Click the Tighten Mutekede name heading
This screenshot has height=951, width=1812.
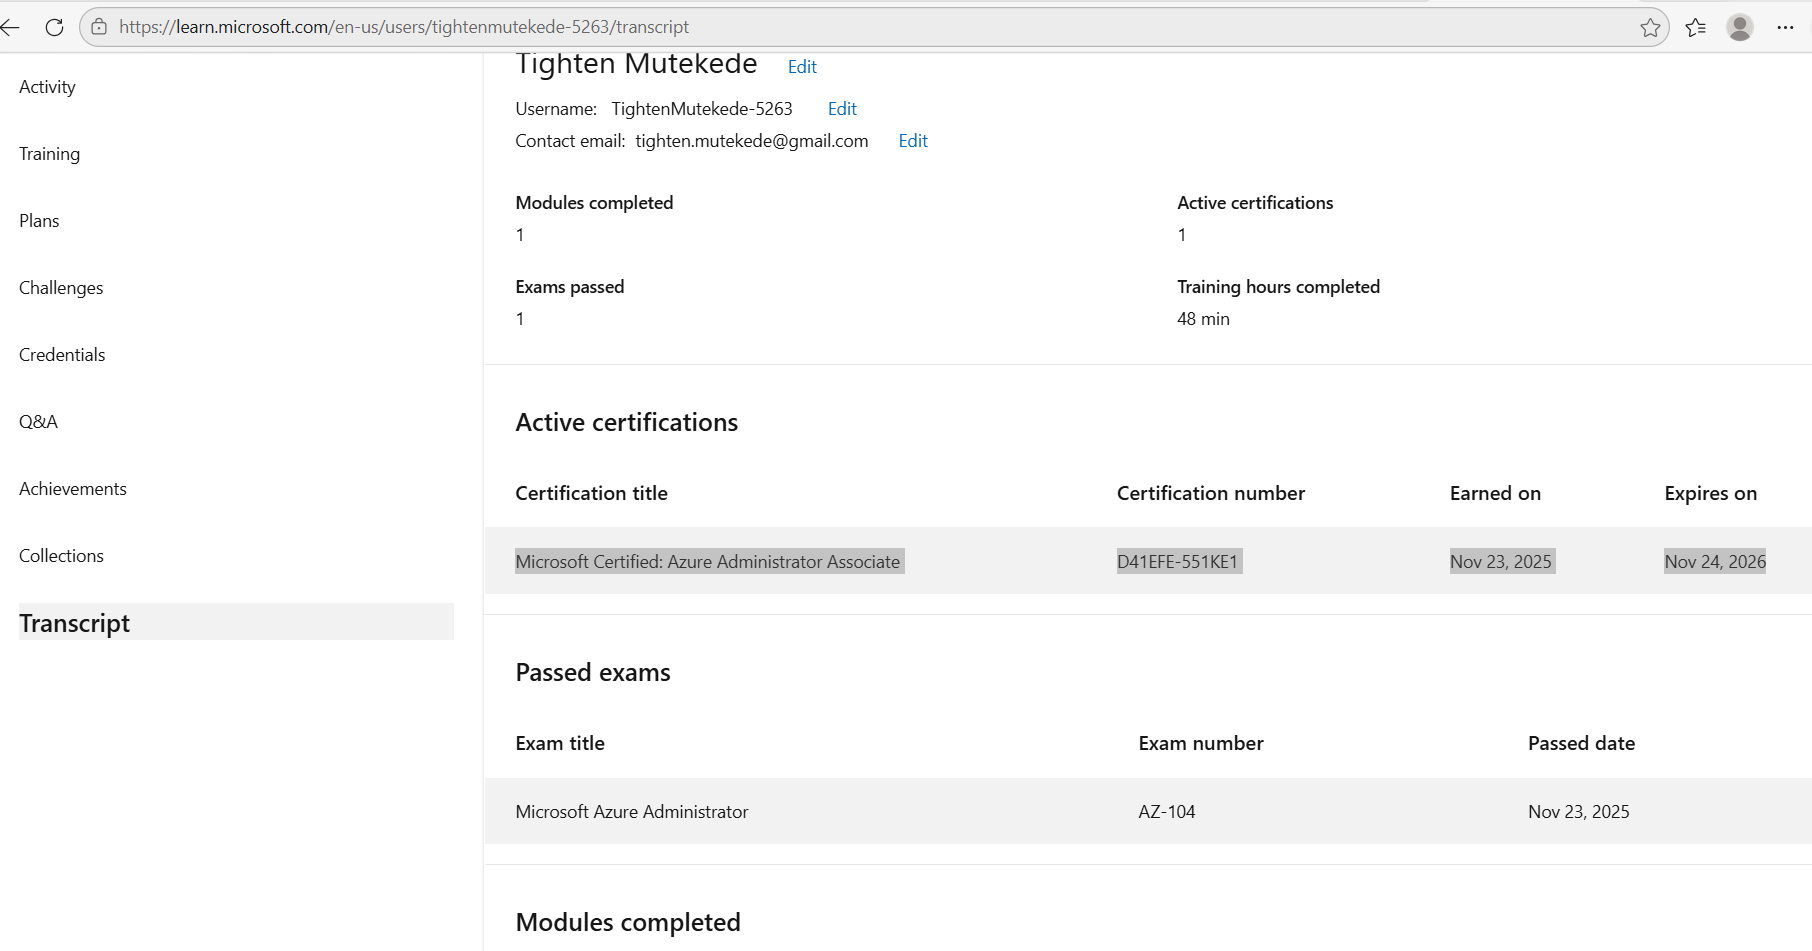(636, 64)
